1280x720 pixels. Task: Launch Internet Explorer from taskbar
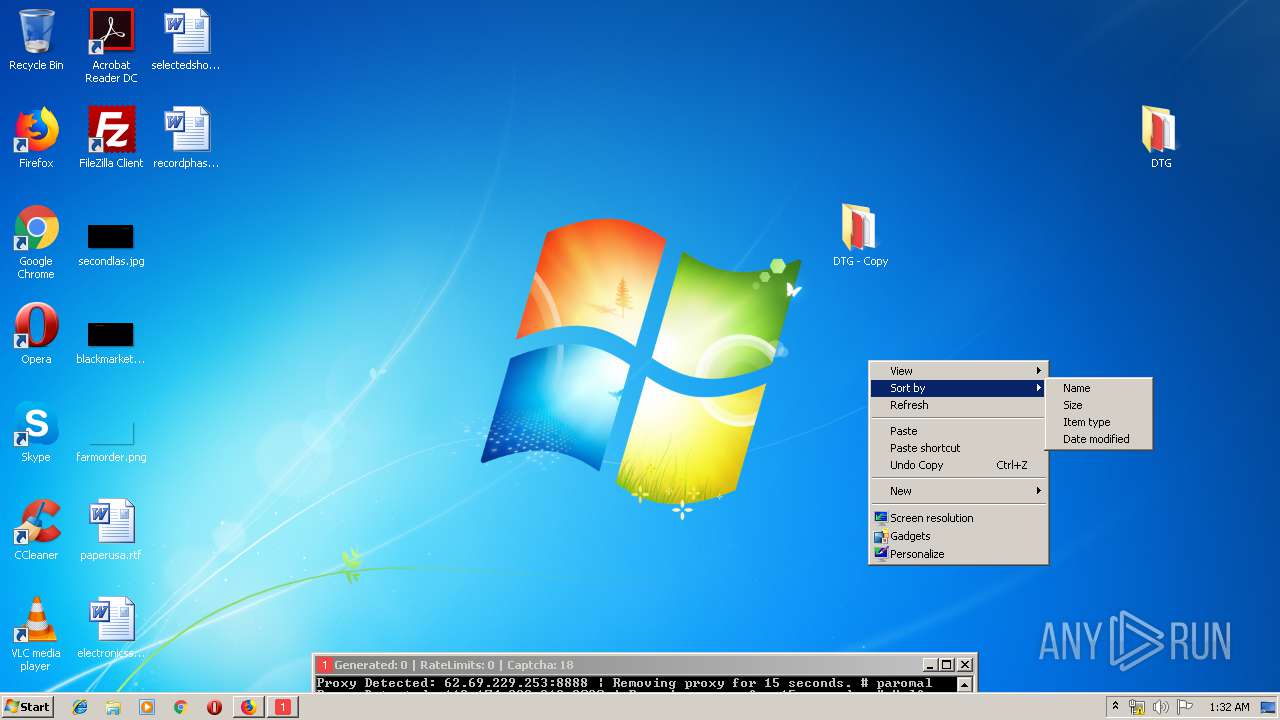pos(80,707)
